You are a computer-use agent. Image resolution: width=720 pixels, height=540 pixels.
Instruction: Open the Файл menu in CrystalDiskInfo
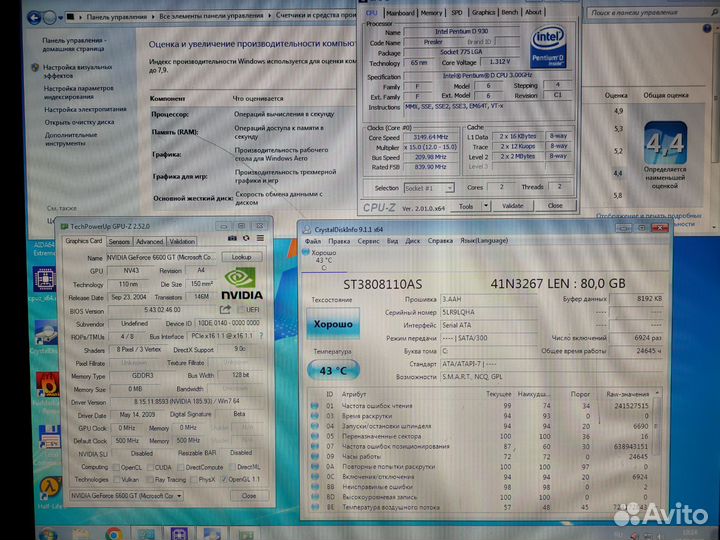coord(313,241)
